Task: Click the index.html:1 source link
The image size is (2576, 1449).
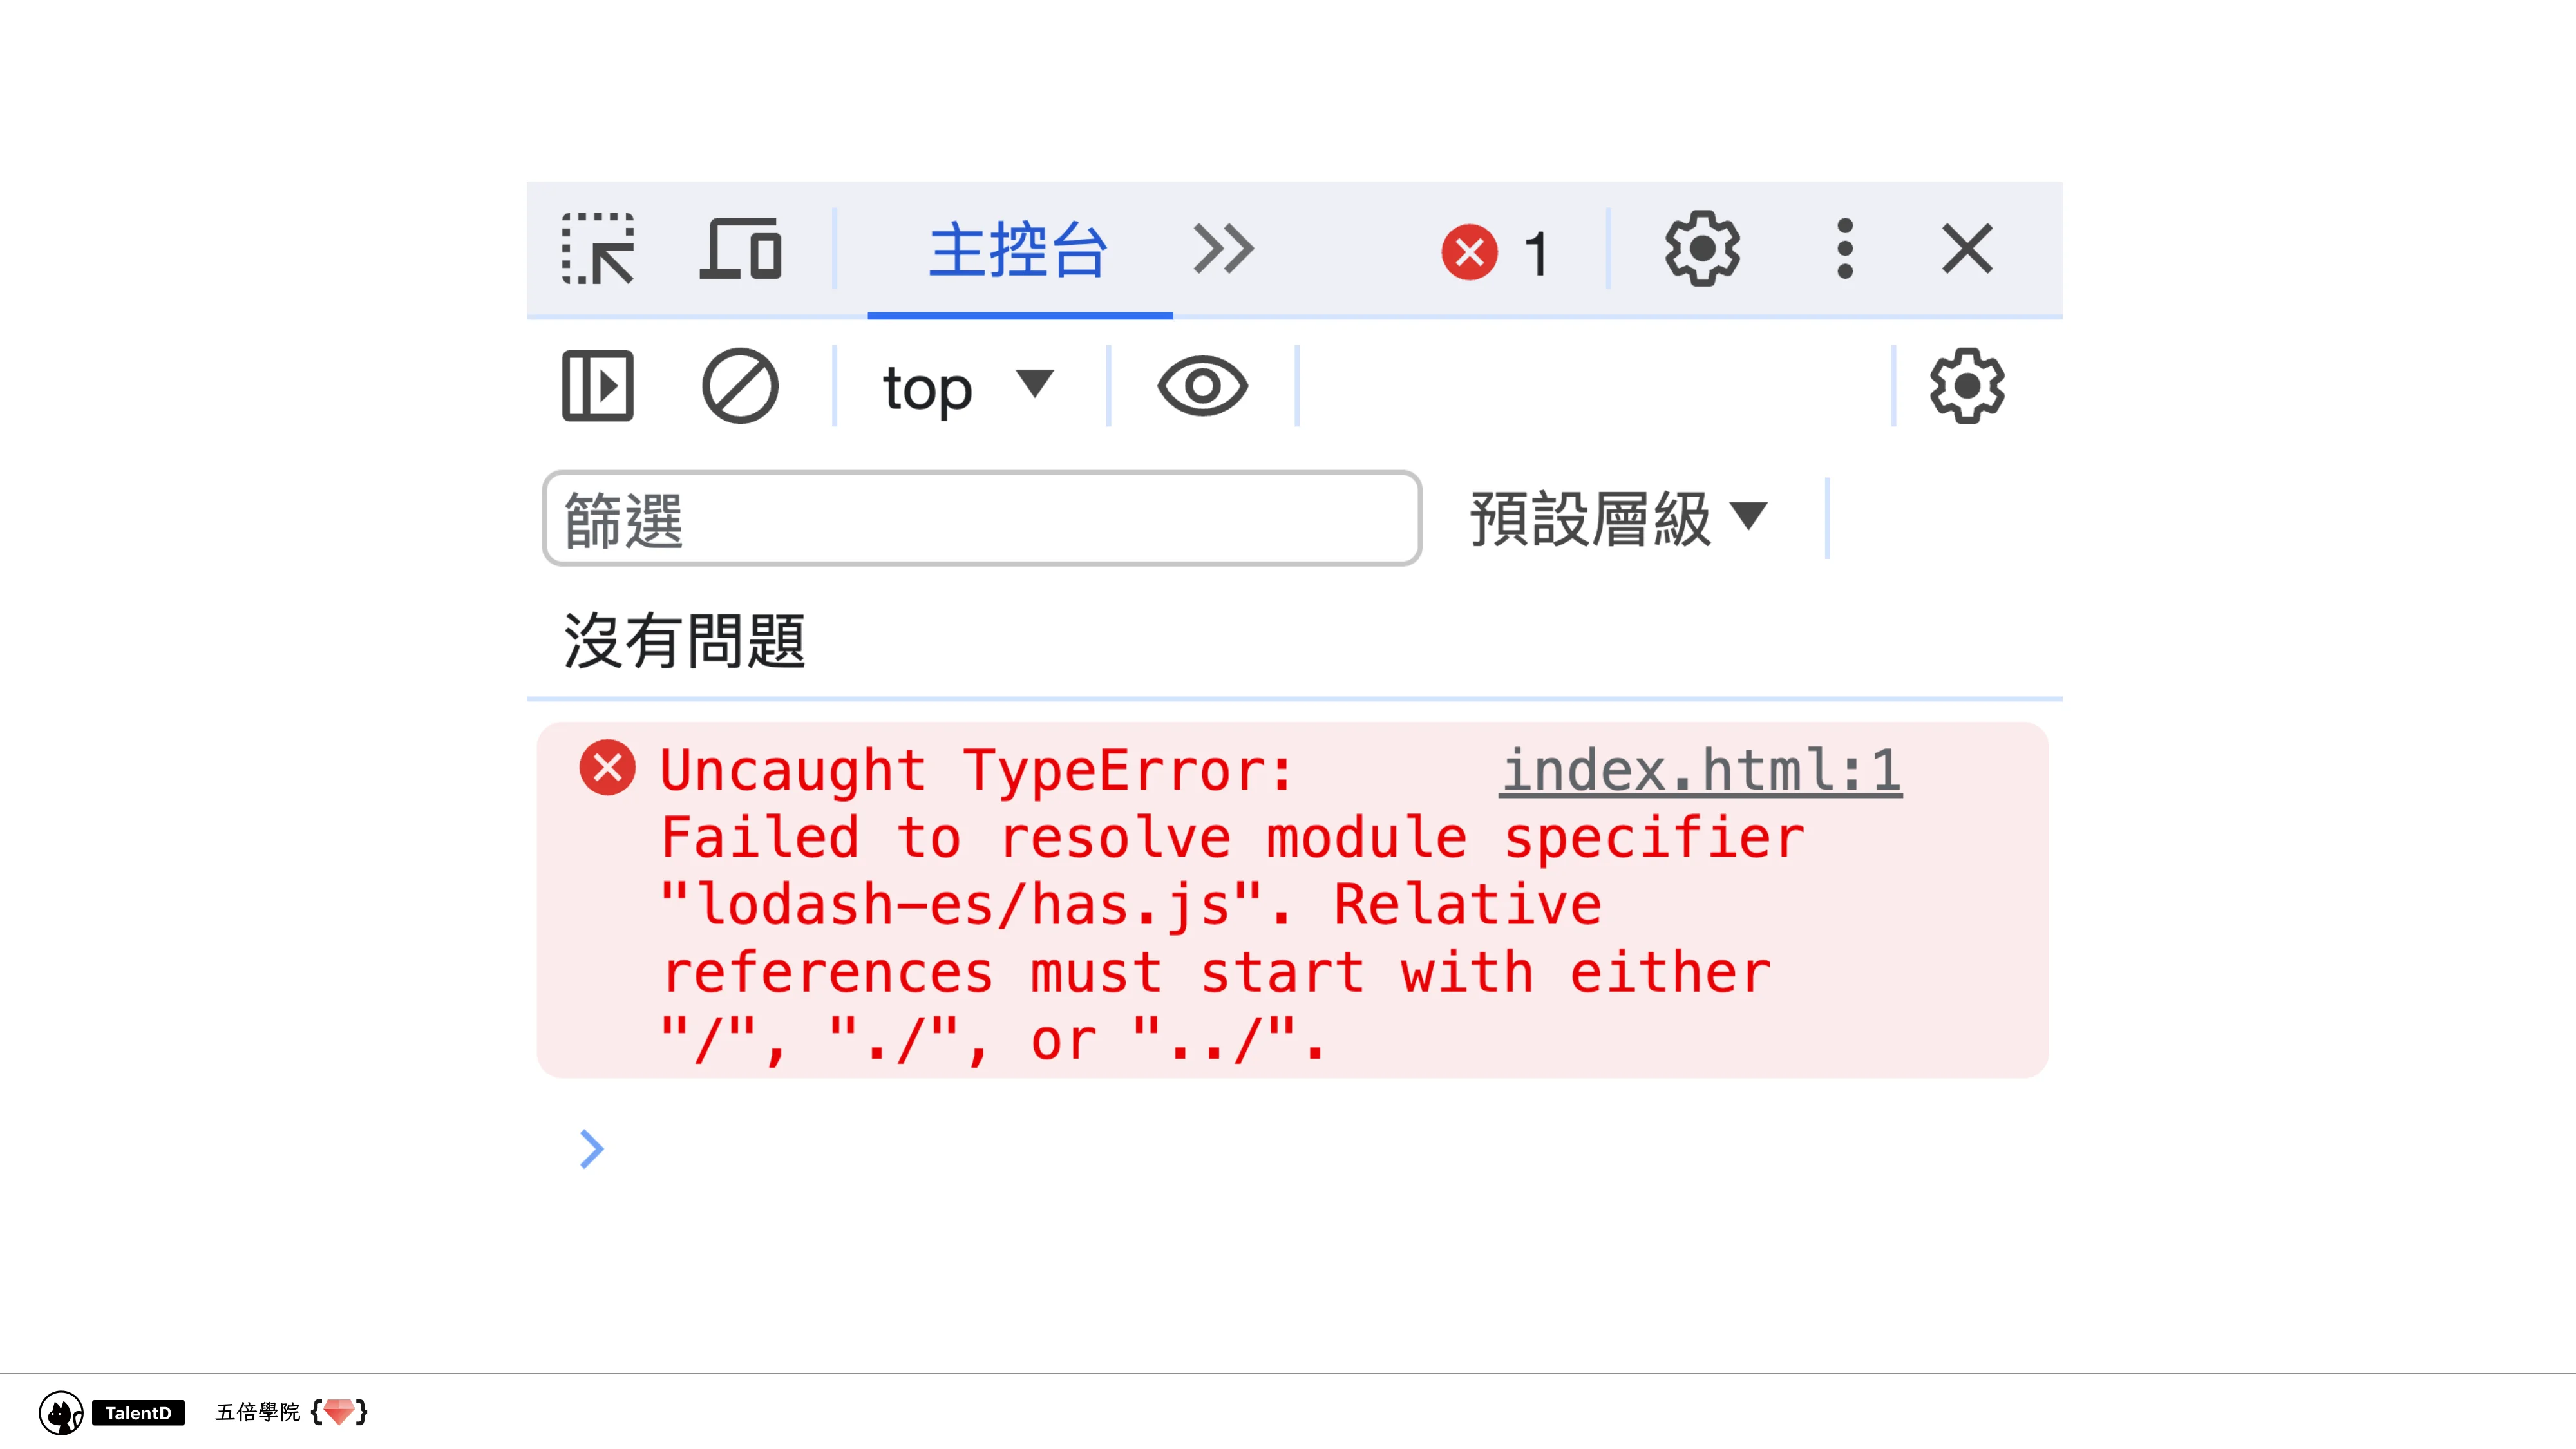Action: coord(1700,770)
